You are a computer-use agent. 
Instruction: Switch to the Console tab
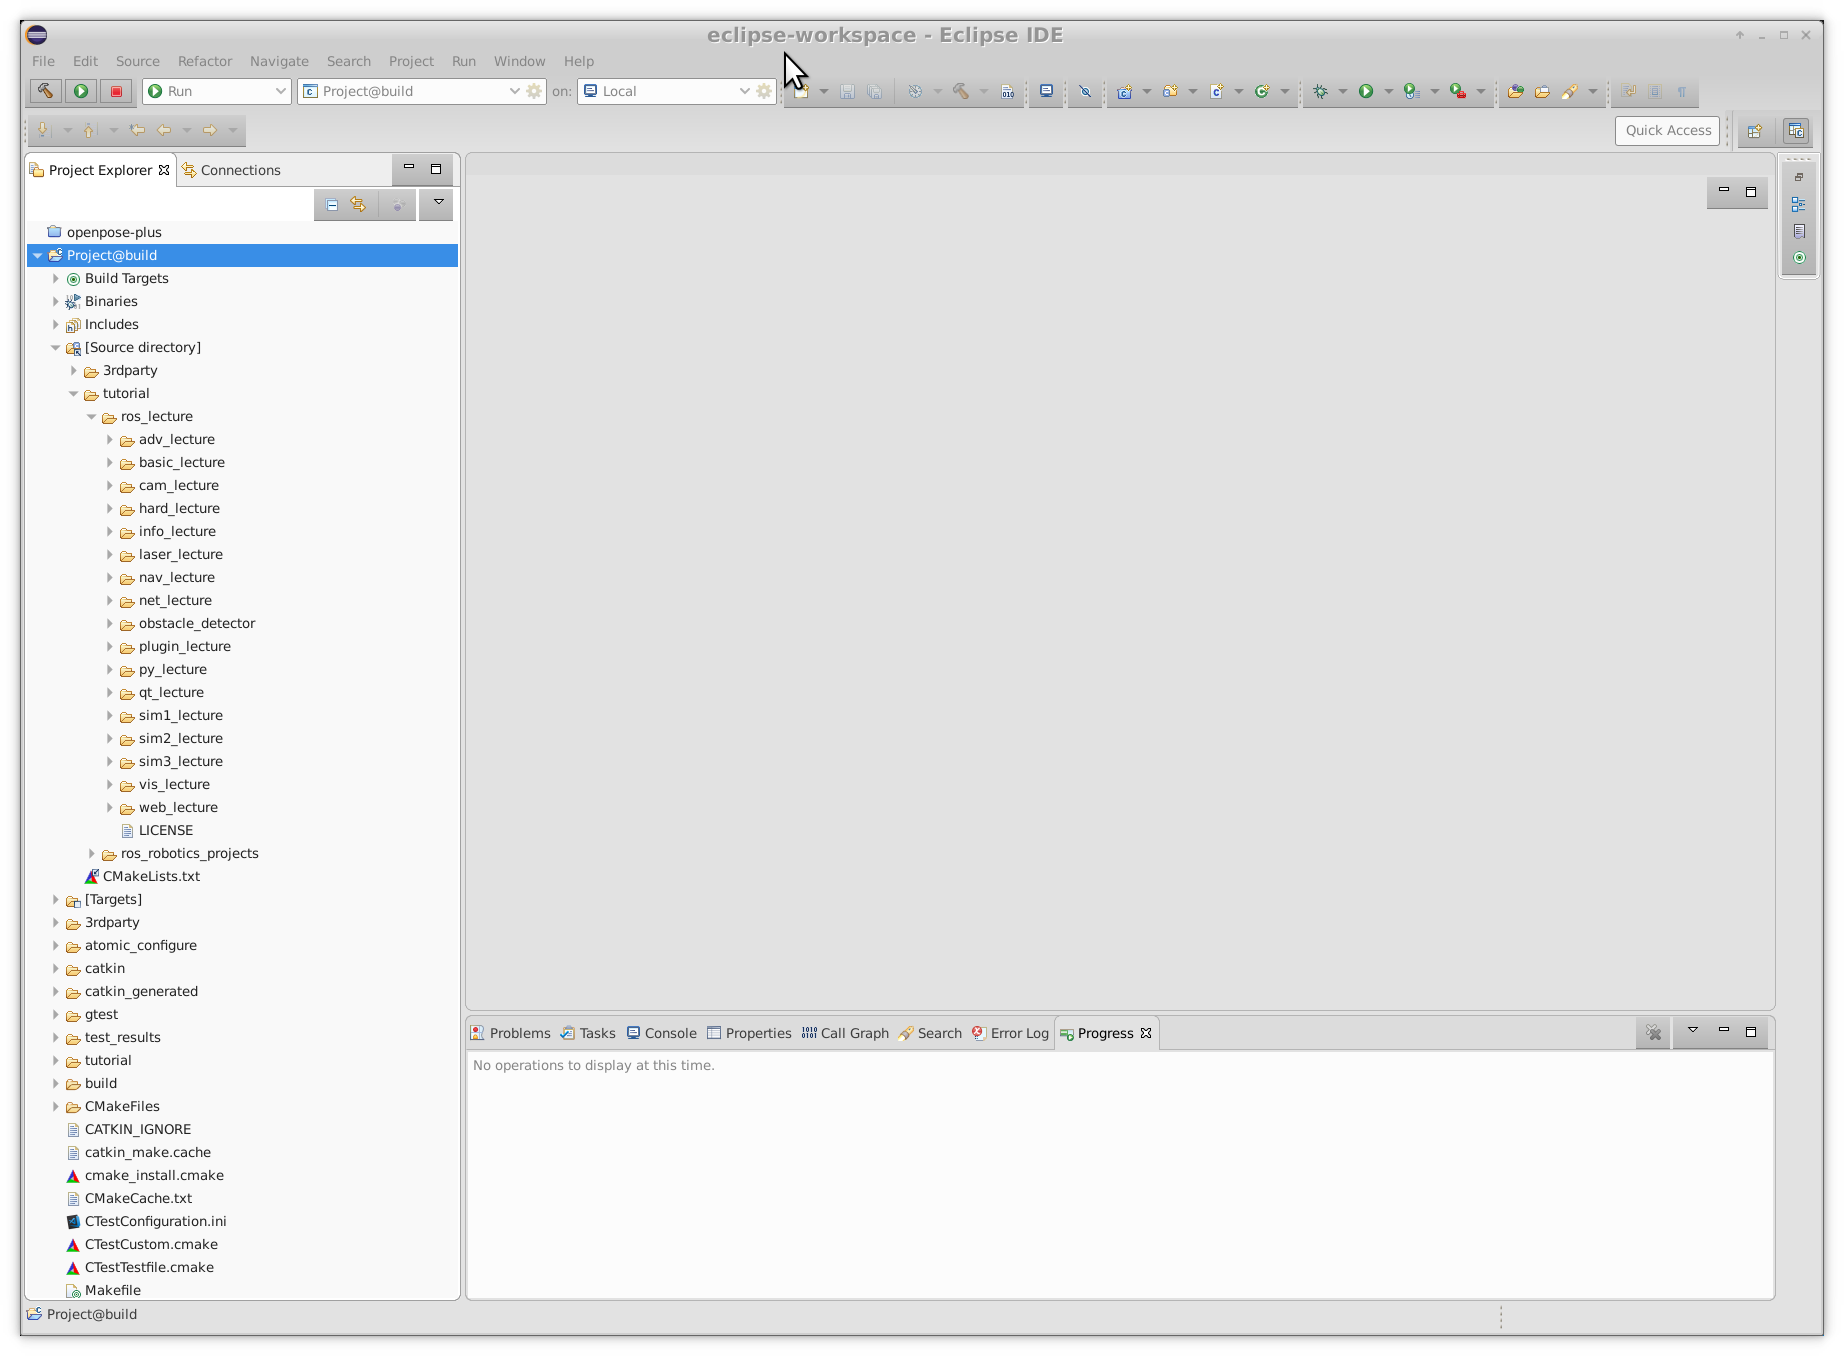click(661, 1033)
